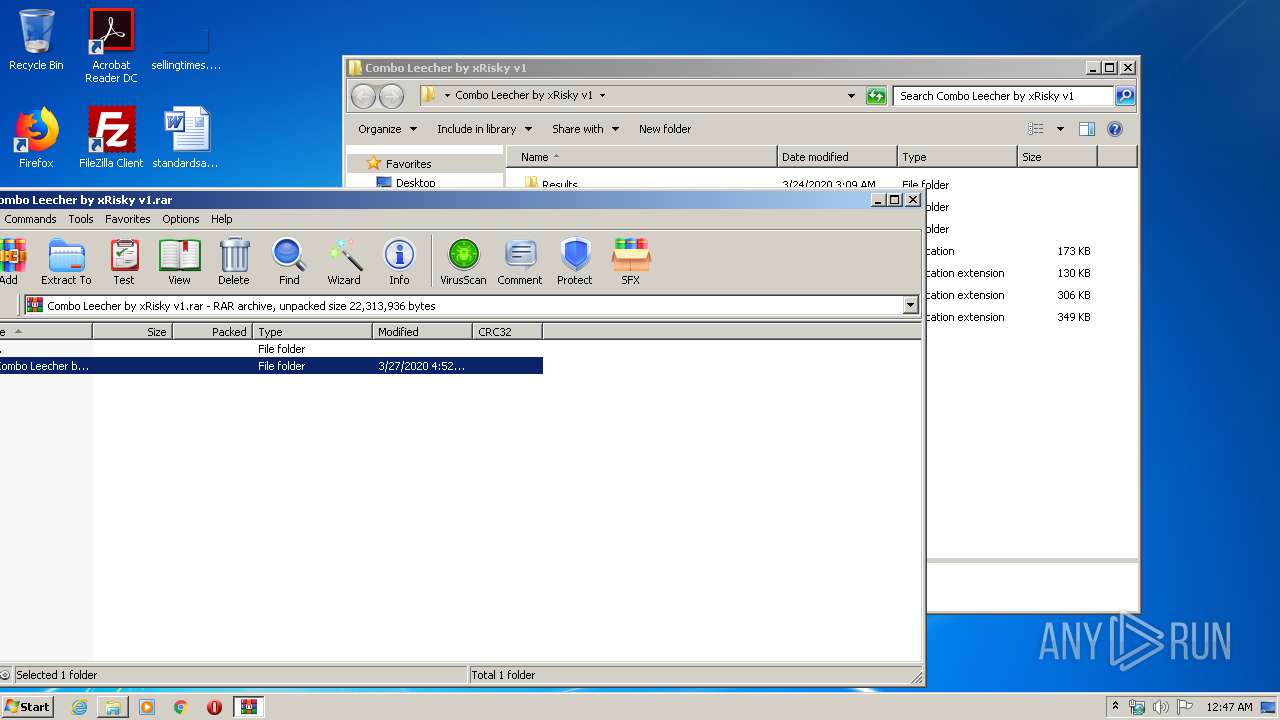Image resolution: width=1280 pixels, height=720 pixels.
Task: Select the Results folder in Explorer
Action: 559,184
